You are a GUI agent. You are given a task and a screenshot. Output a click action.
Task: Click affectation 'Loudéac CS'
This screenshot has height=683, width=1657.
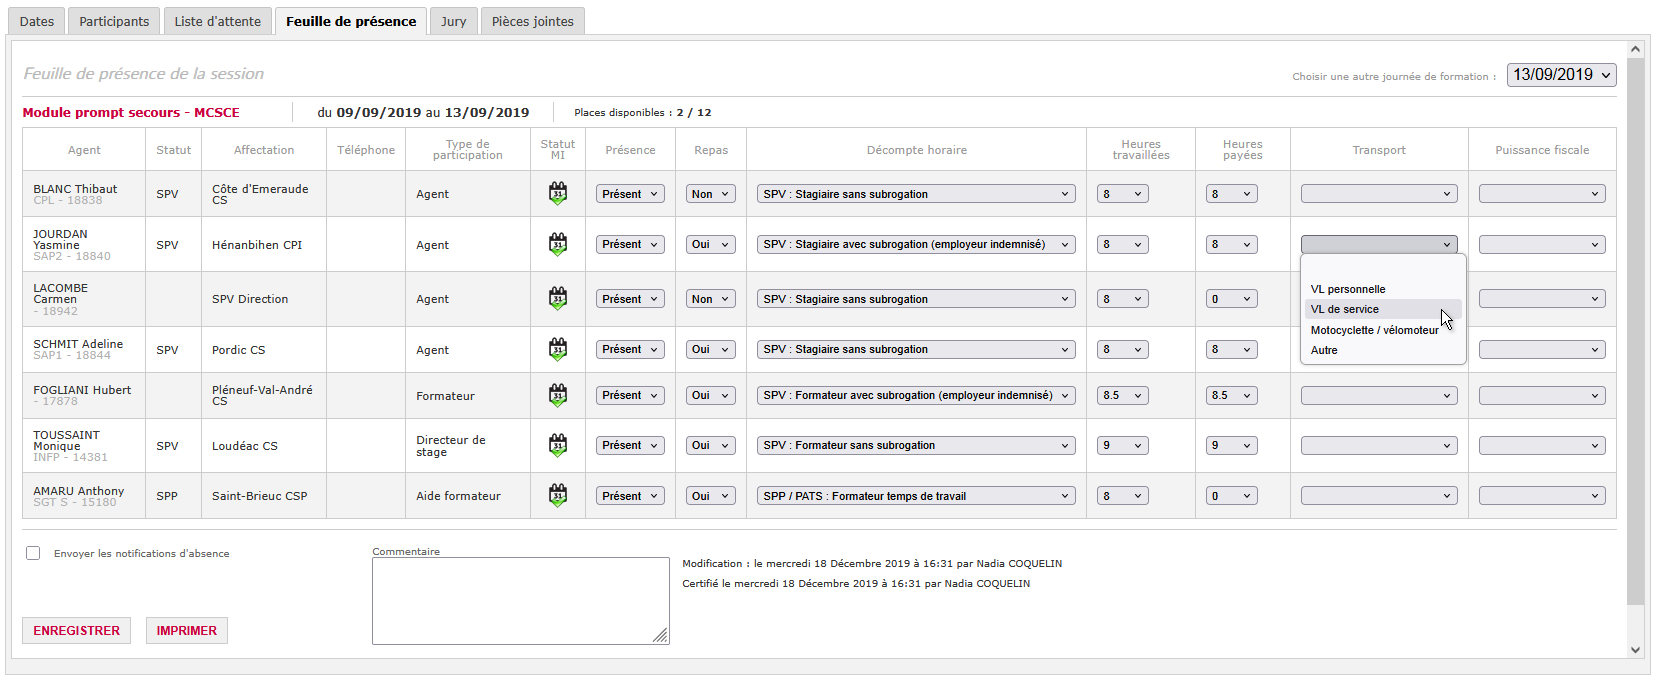click(245, 446)
